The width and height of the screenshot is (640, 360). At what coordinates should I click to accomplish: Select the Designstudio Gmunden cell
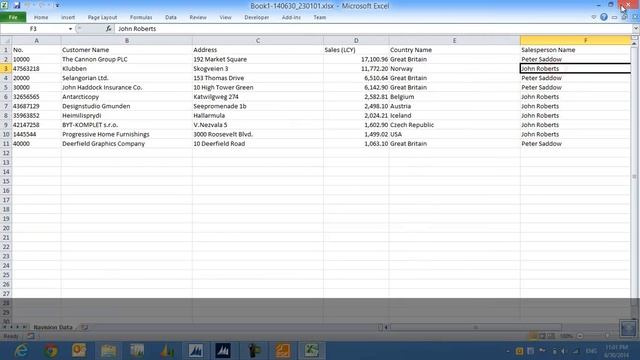[x=127, y=106]
